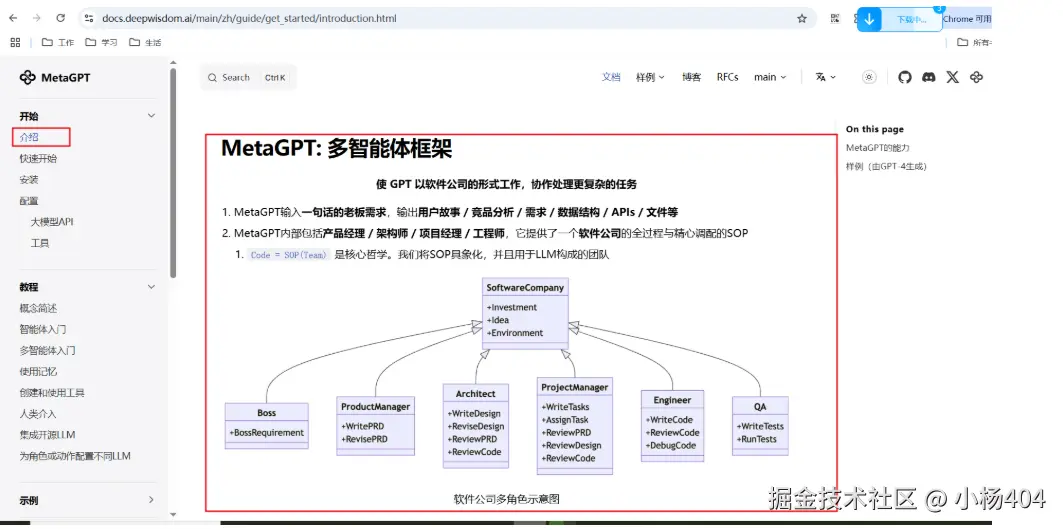This screenshot has height=530, width=1063.
Task: Click the ProductManager class box title
Action: point(376,407)
